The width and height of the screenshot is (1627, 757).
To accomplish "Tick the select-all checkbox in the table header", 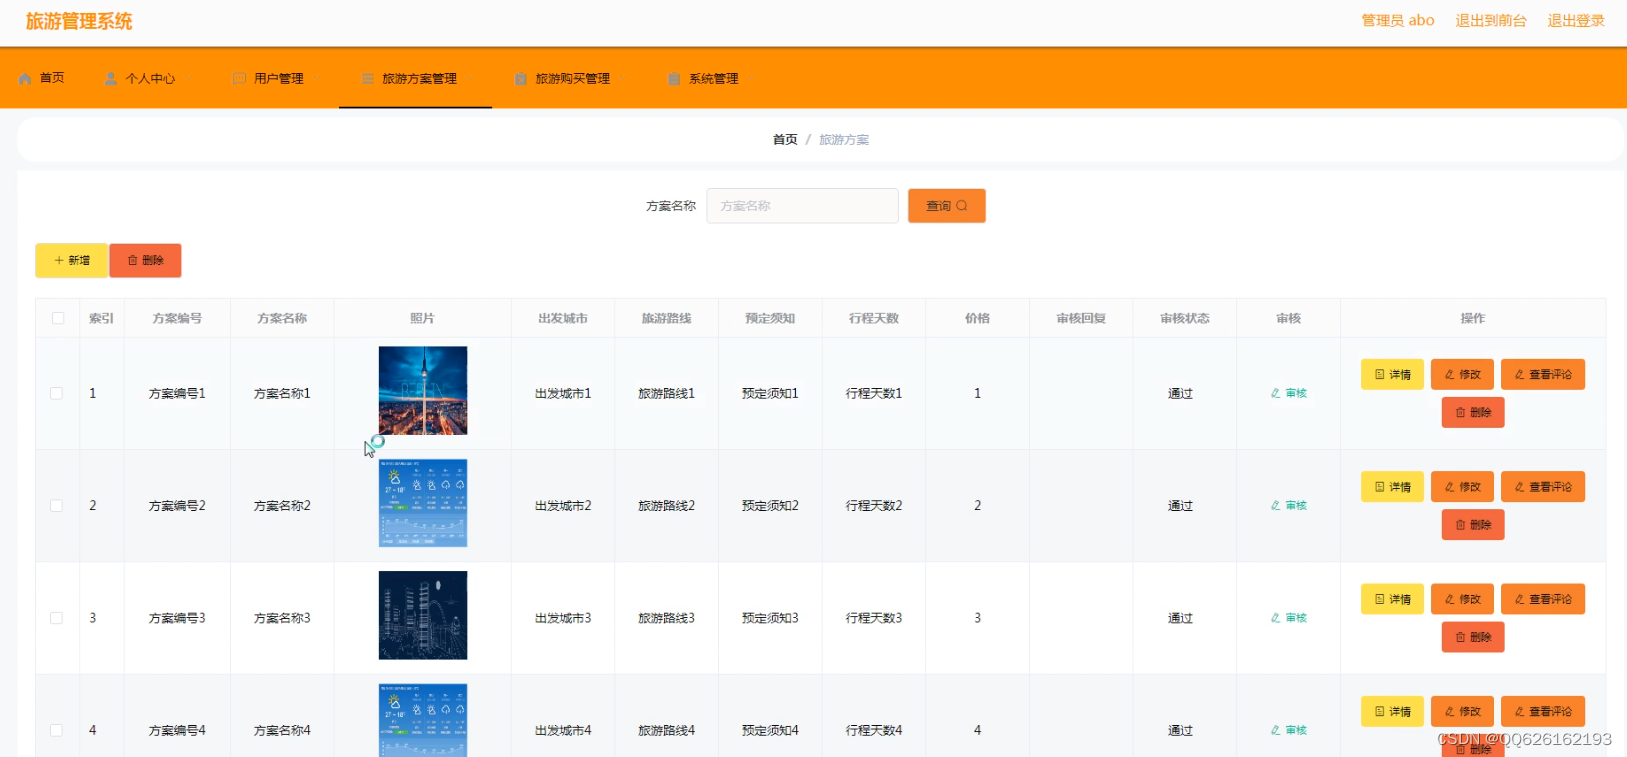I will pyautogui.click(x=58, y=318).
